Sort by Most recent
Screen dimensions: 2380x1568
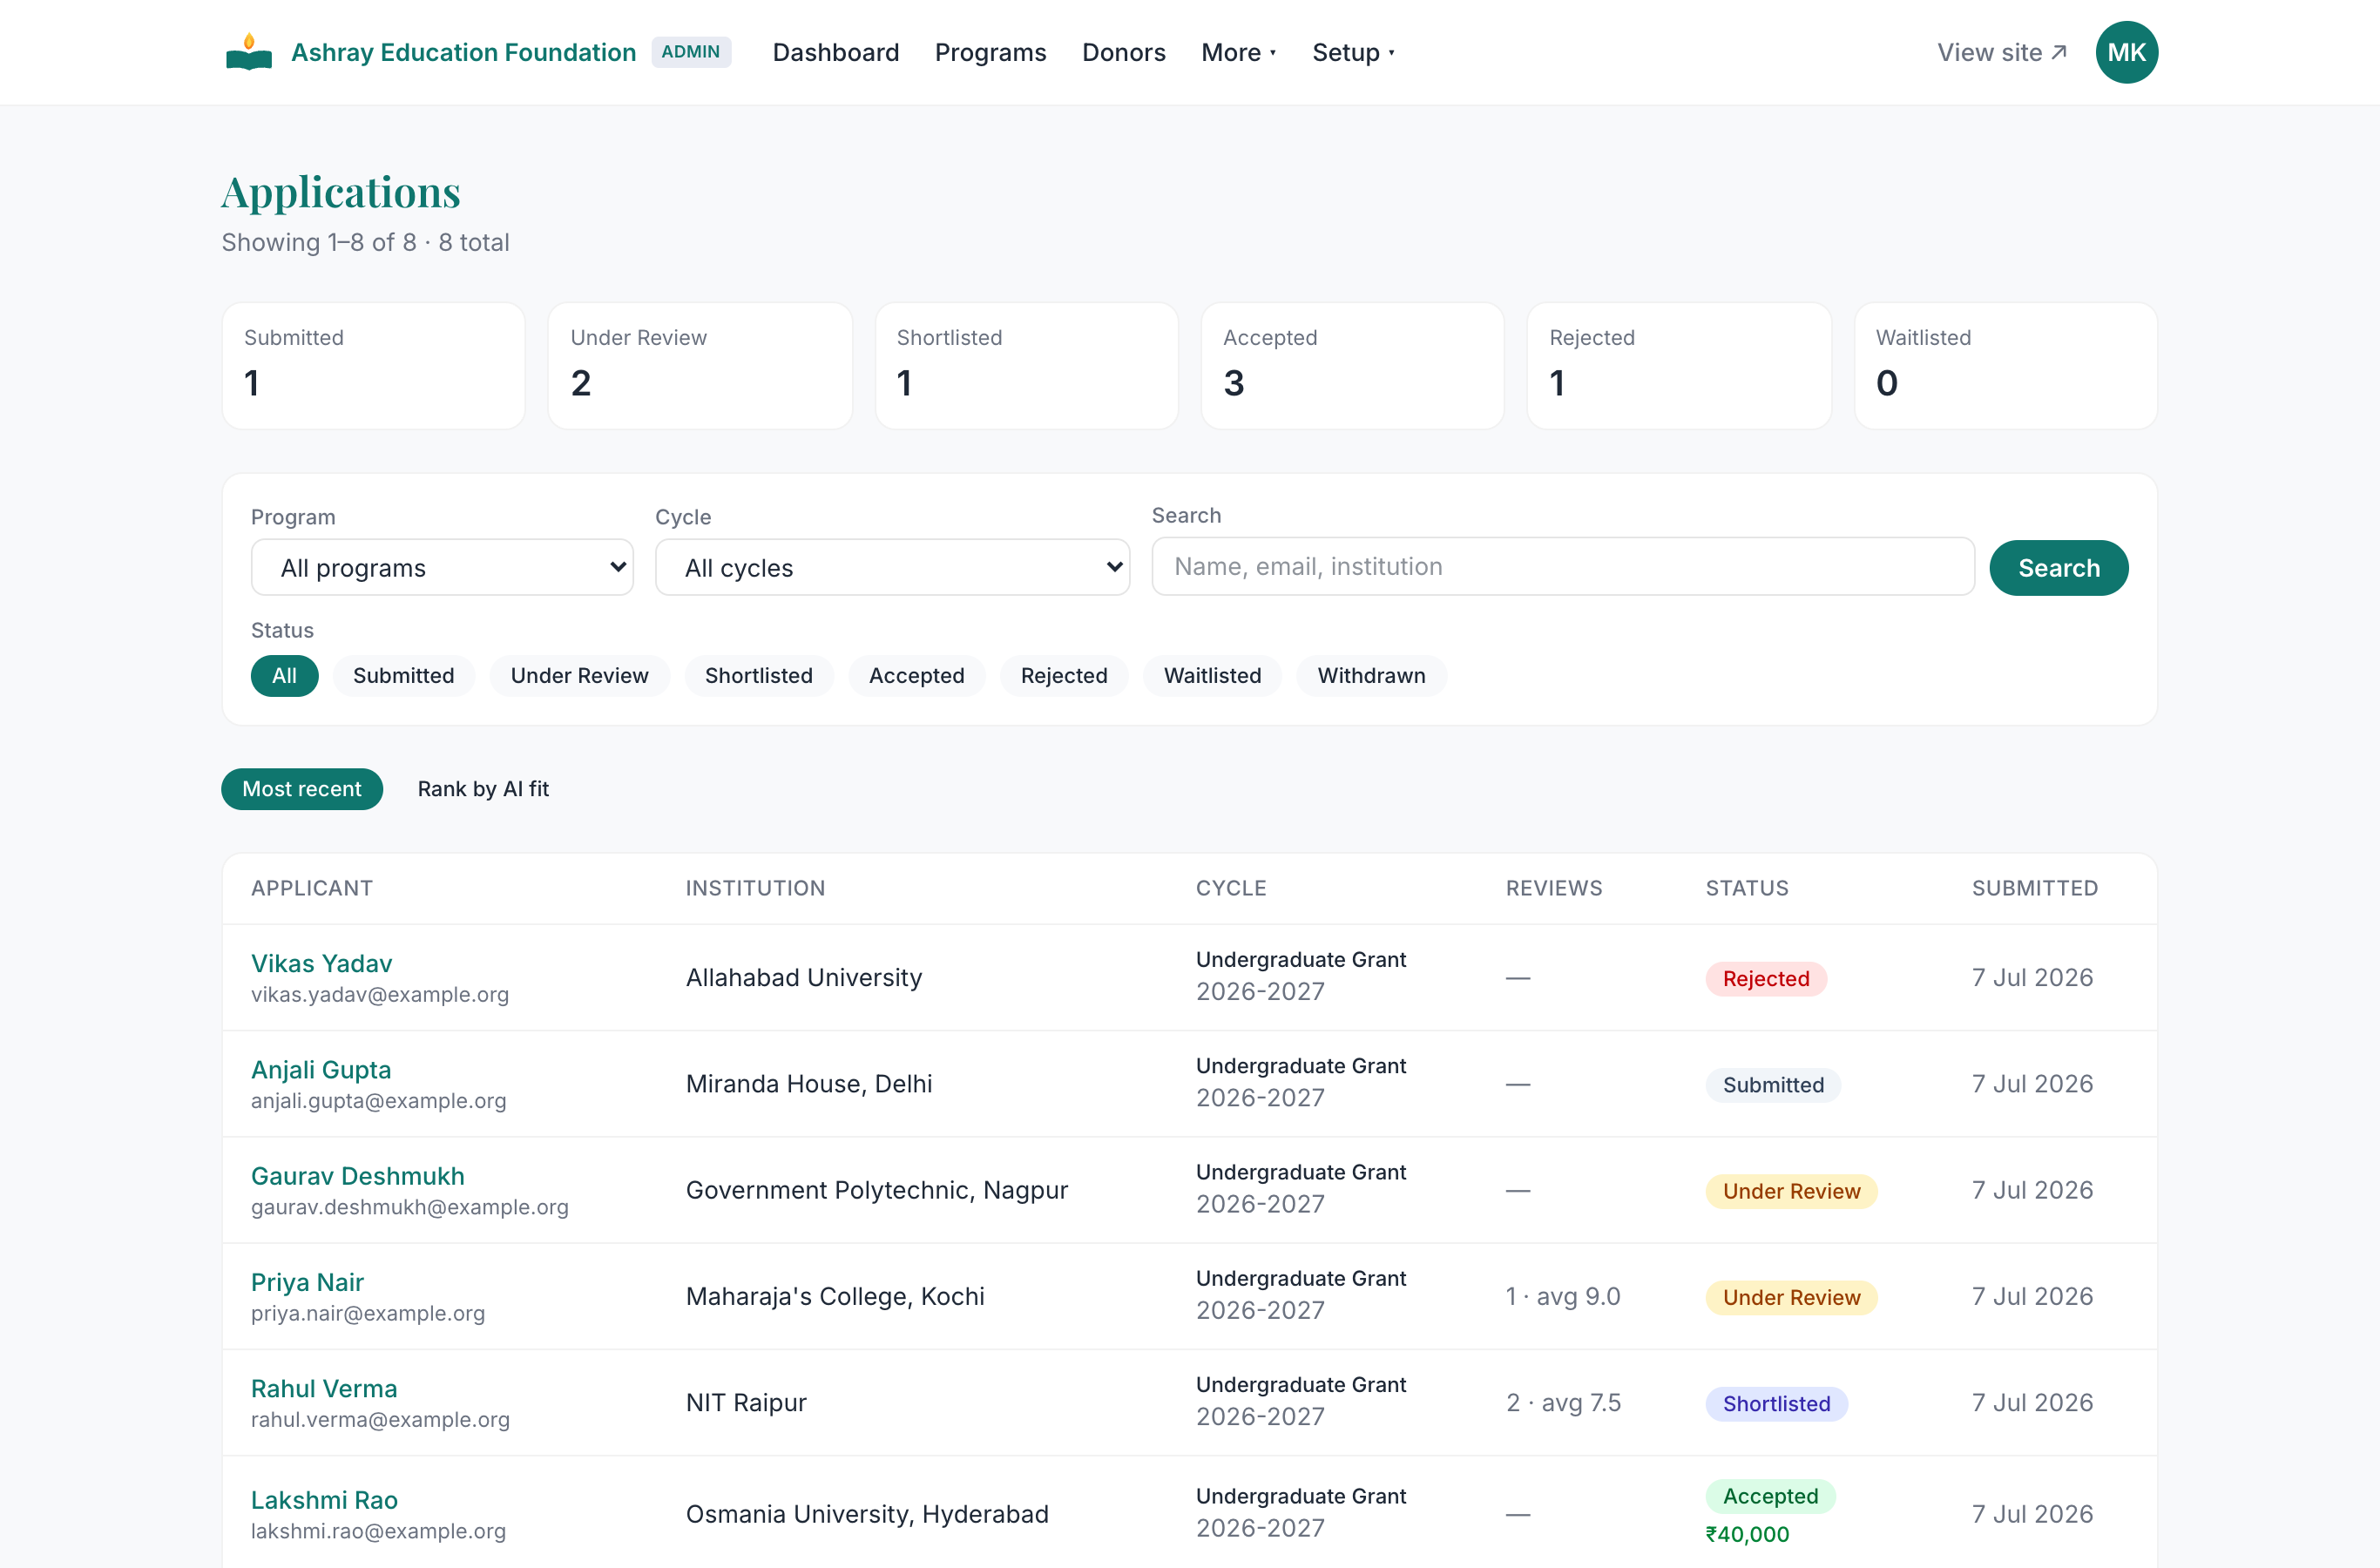pyautogui.click(x=301, y=789)
